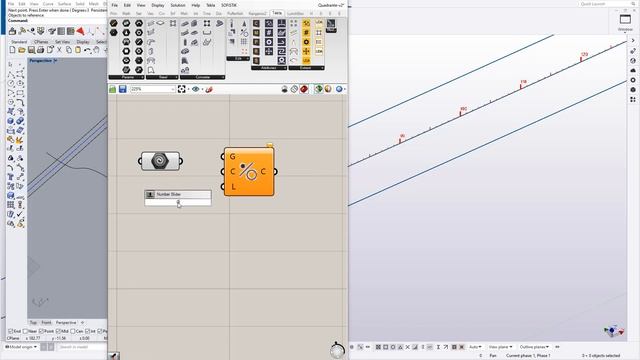Pick yellow UDA icon in Extend panel

306,61
